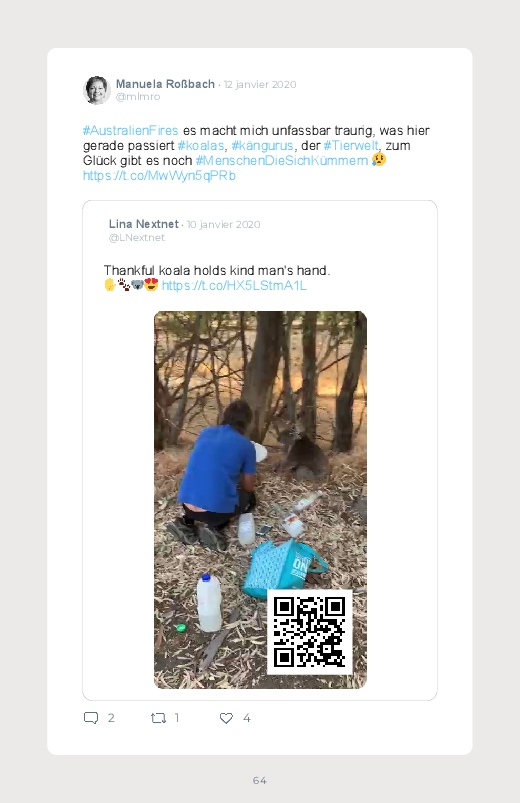Click the reply speech bubble icon

(x=91, y=718)
